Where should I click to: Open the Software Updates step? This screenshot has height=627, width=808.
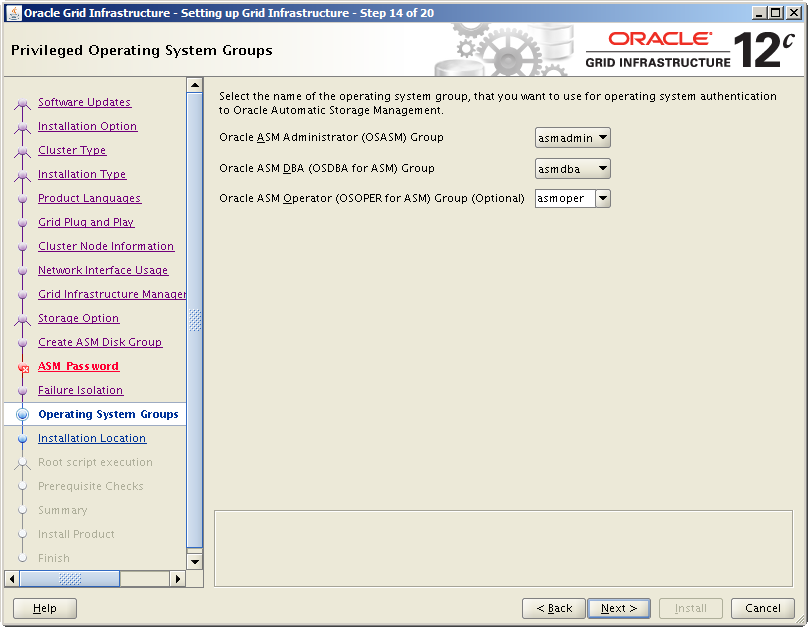[85, 102]
